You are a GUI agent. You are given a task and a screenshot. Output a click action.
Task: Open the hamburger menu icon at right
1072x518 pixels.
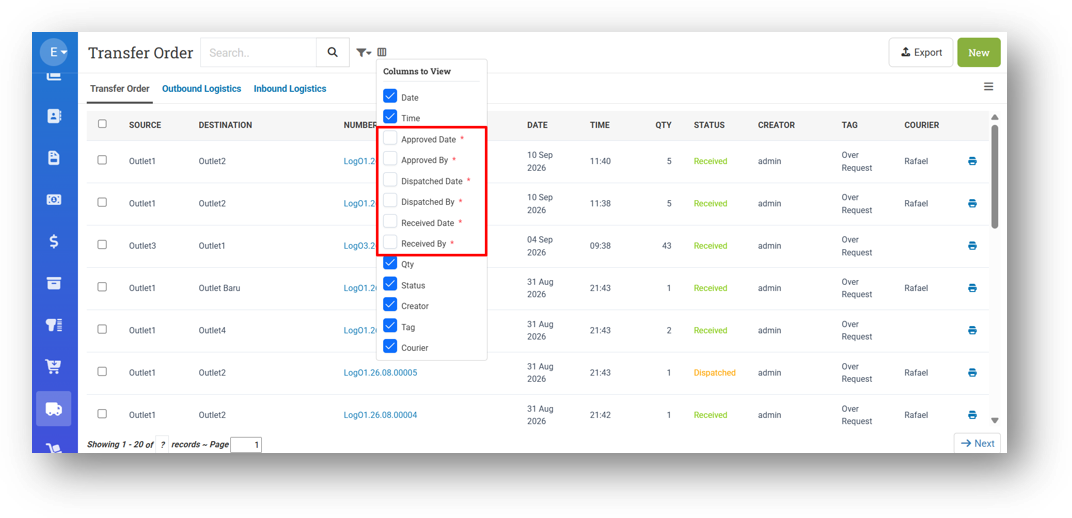[x=989, y=87]
